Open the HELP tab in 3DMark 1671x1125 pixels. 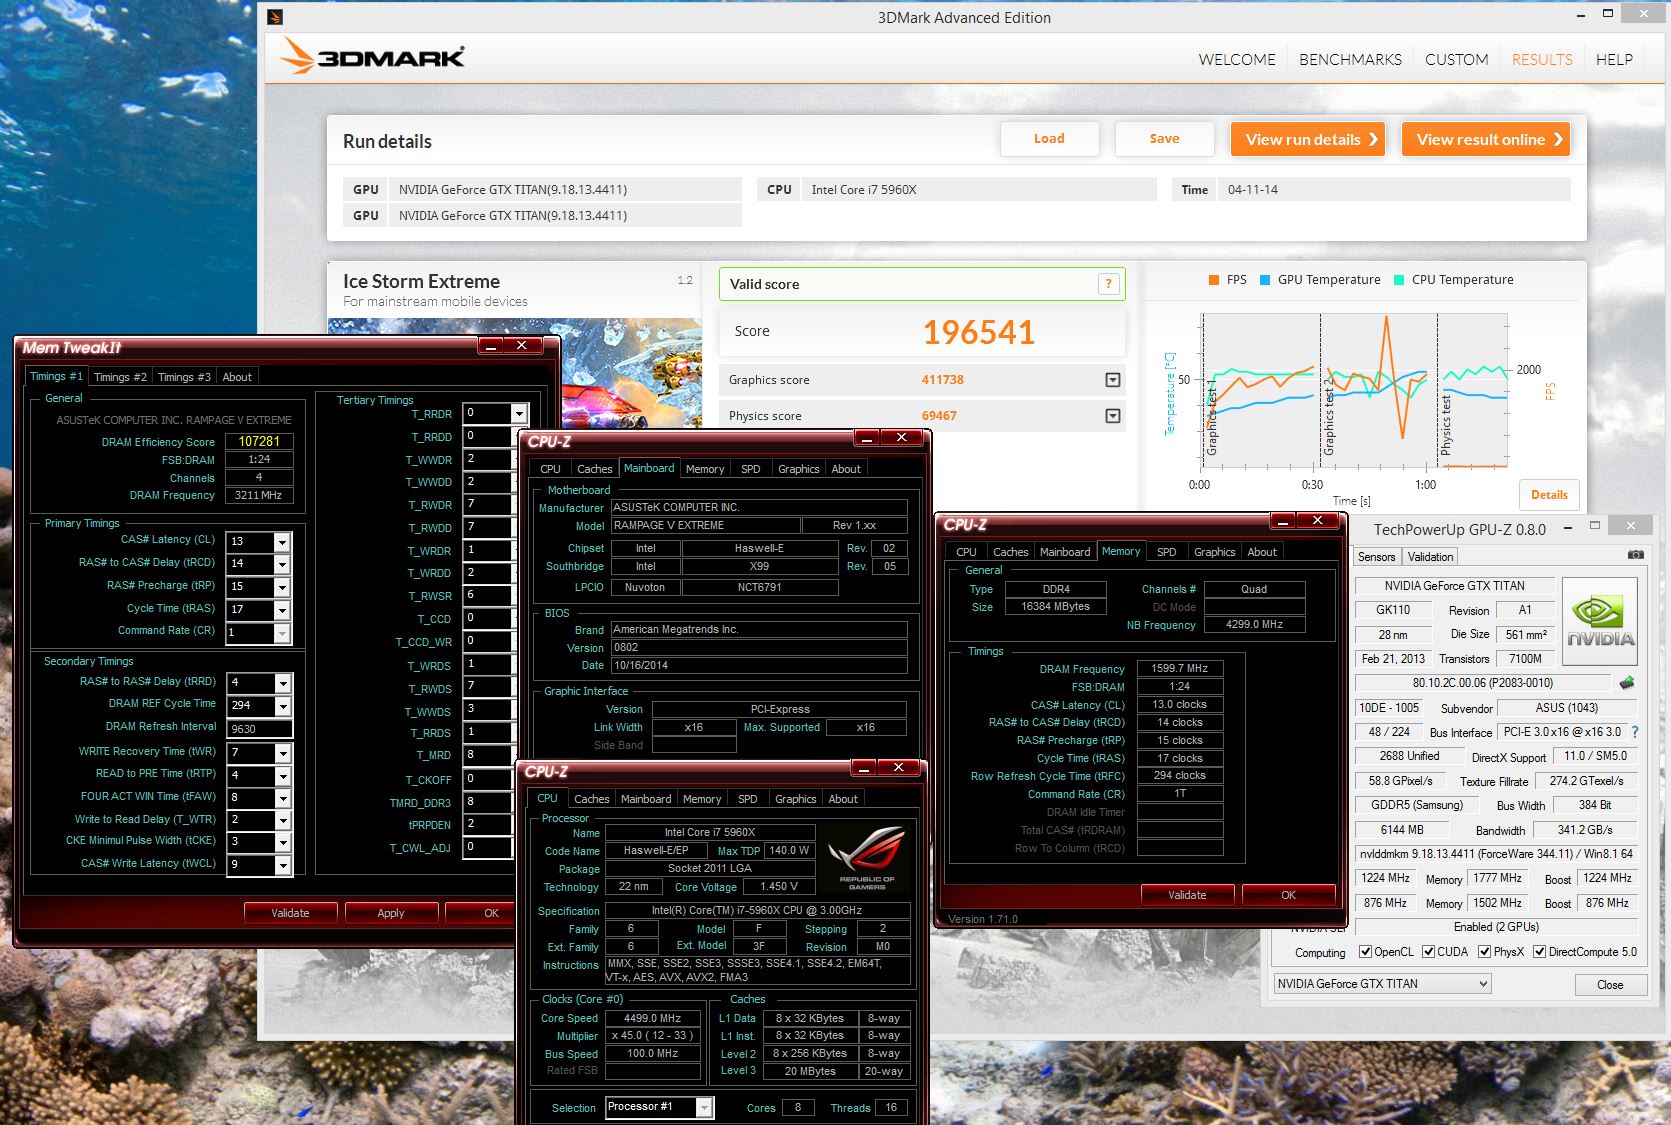click(1614, 60)
